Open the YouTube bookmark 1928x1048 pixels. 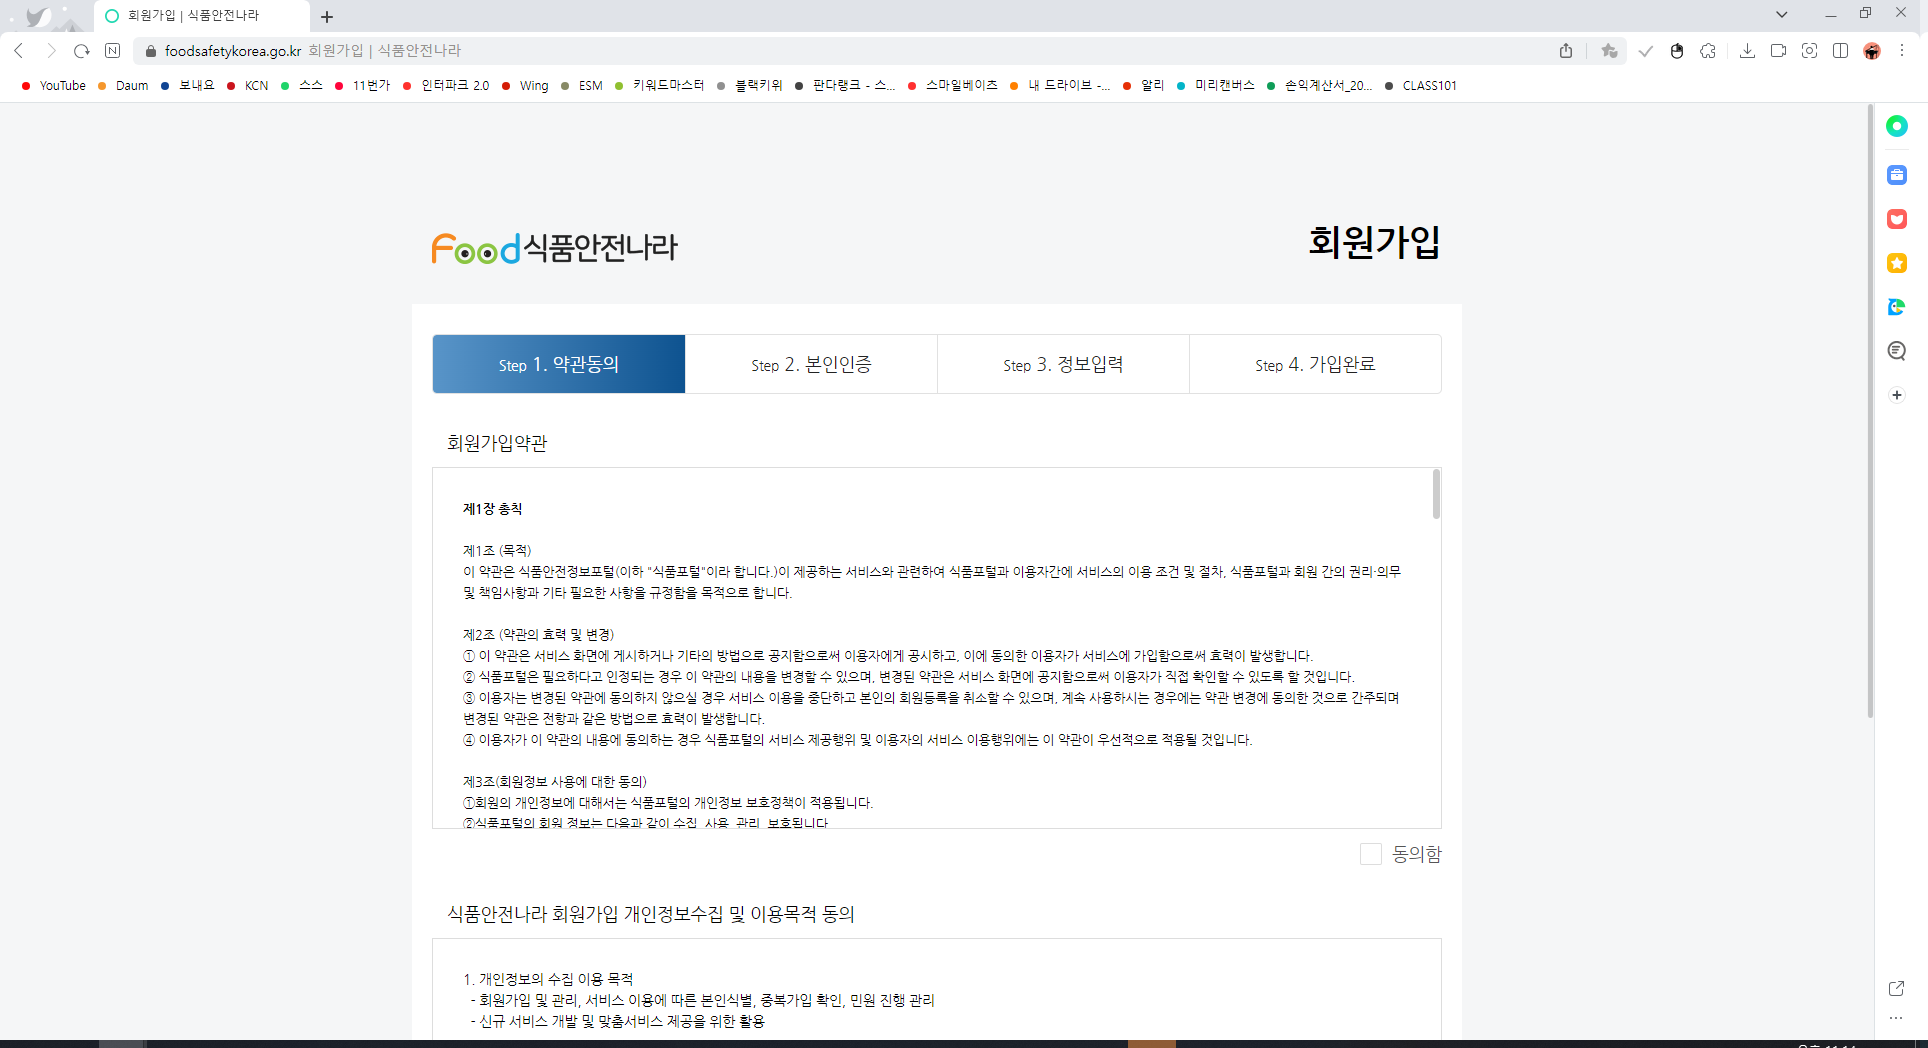pos(54,86)
